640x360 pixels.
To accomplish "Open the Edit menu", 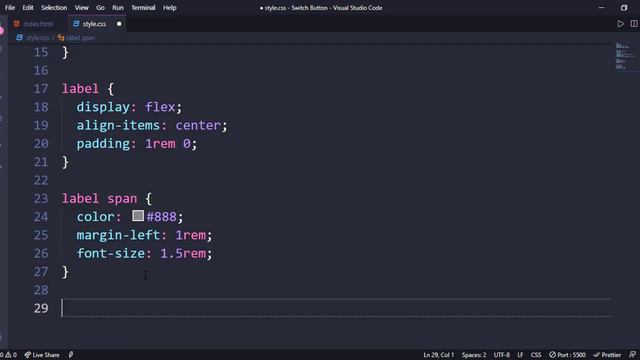I will pos(28,8).
